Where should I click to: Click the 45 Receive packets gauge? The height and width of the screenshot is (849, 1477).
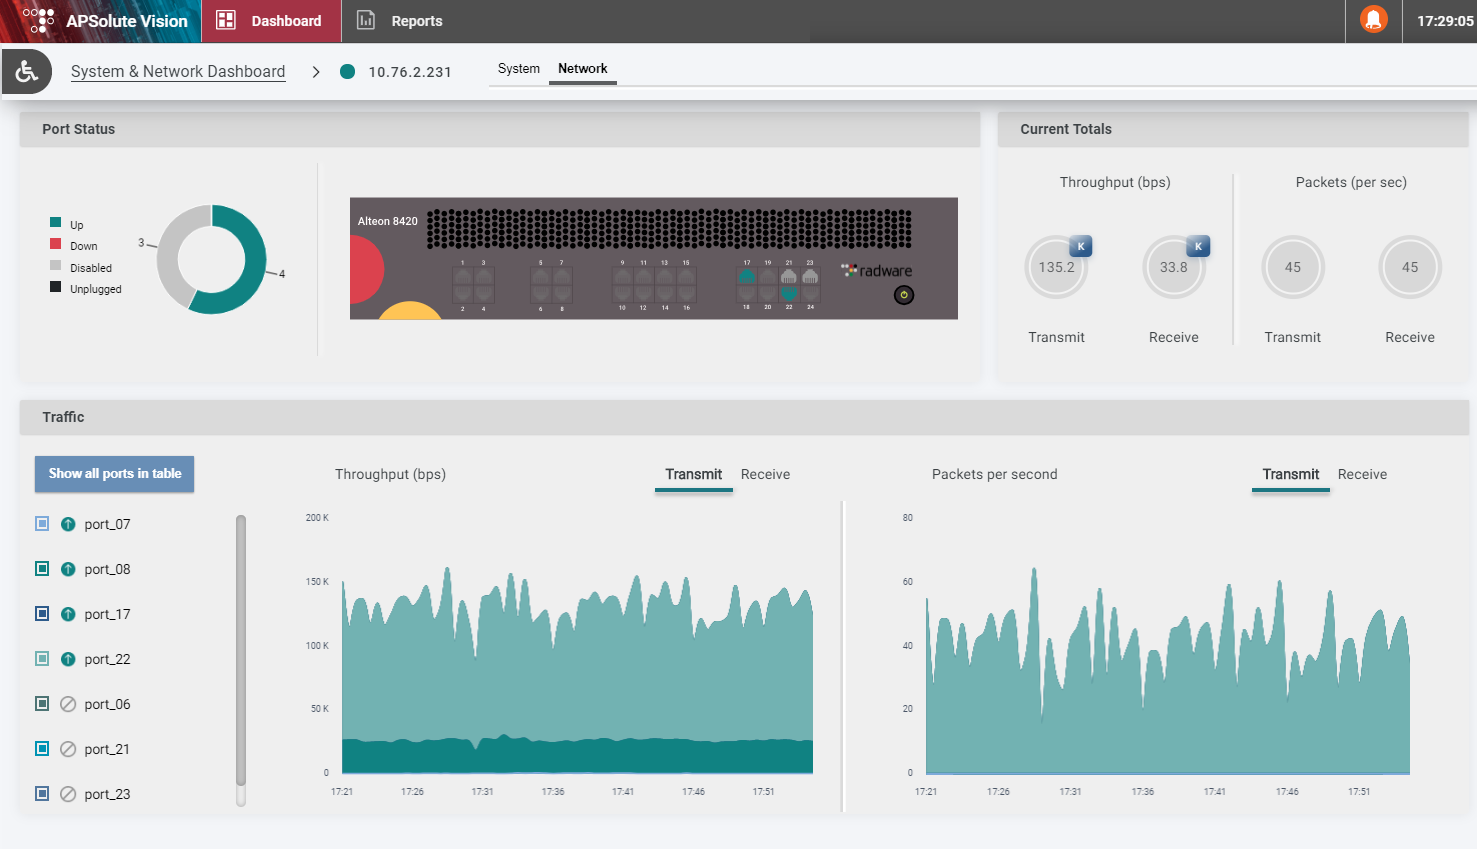tap(1410, 267)
